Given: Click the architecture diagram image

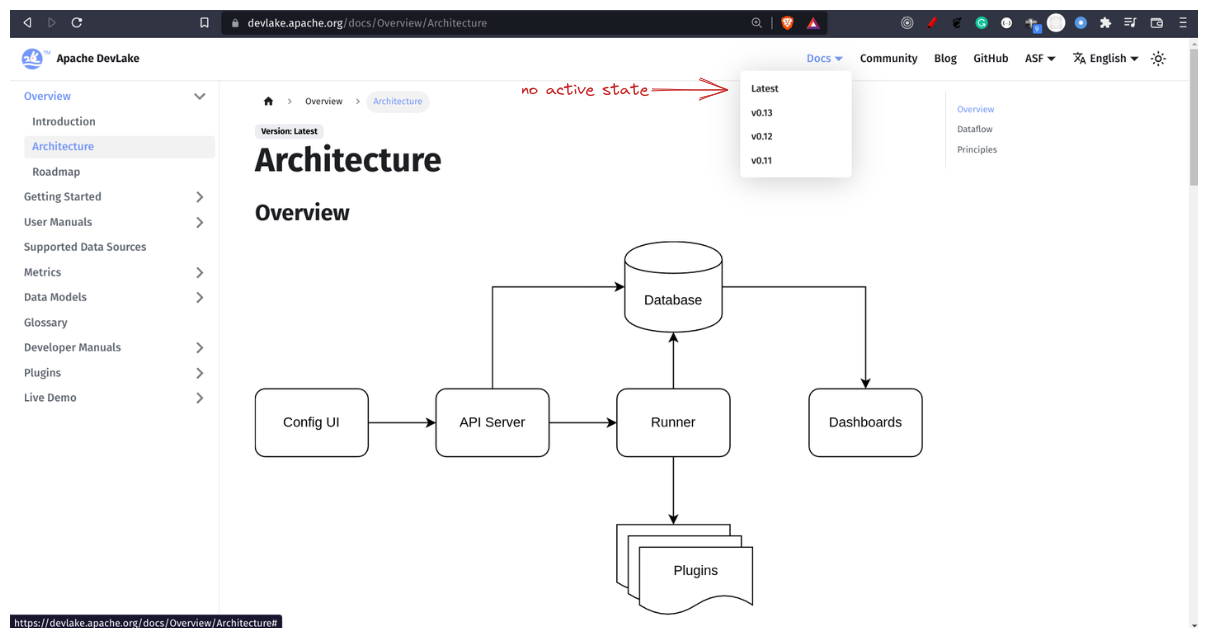Looking at the screenshot, I should click(588, 428).
